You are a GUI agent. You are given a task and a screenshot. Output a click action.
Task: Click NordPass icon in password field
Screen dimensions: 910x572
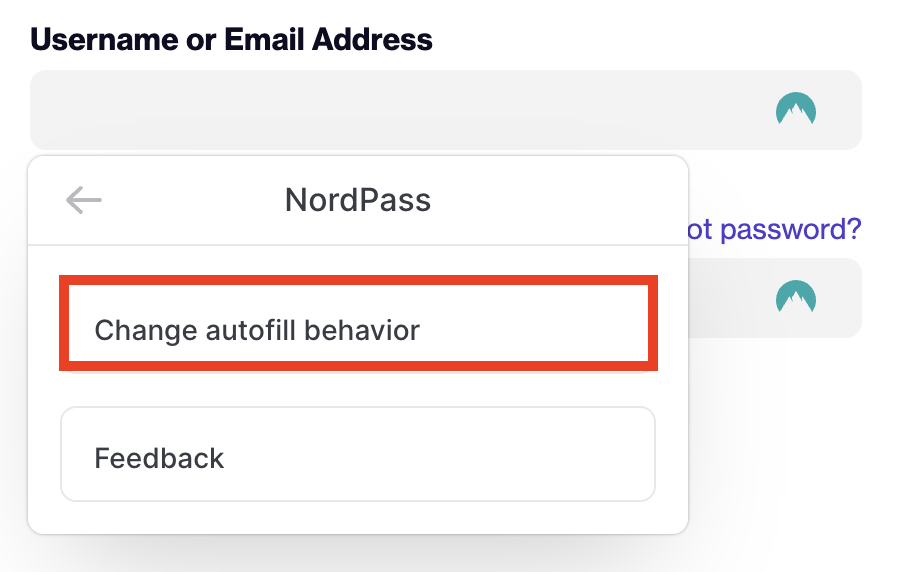click(796, 297)
